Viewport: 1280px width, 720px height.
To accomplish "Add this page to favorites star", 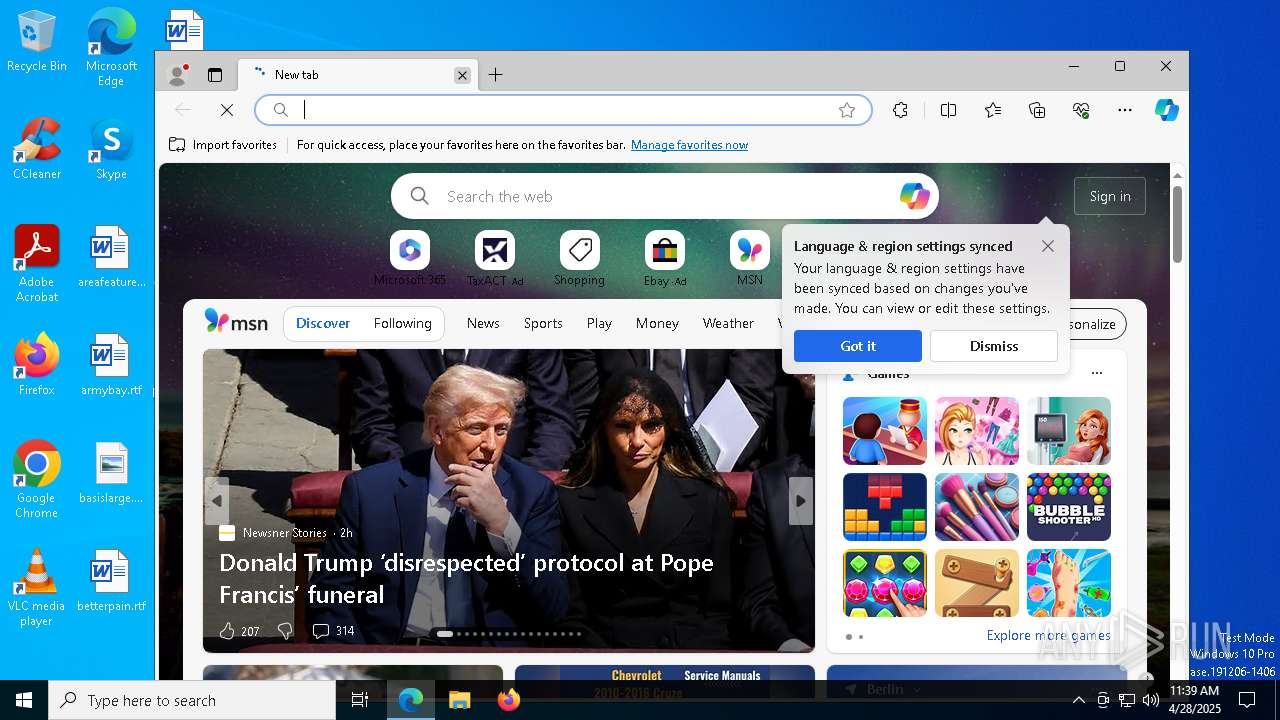I will pyautogui.click(x=847, y=110).
